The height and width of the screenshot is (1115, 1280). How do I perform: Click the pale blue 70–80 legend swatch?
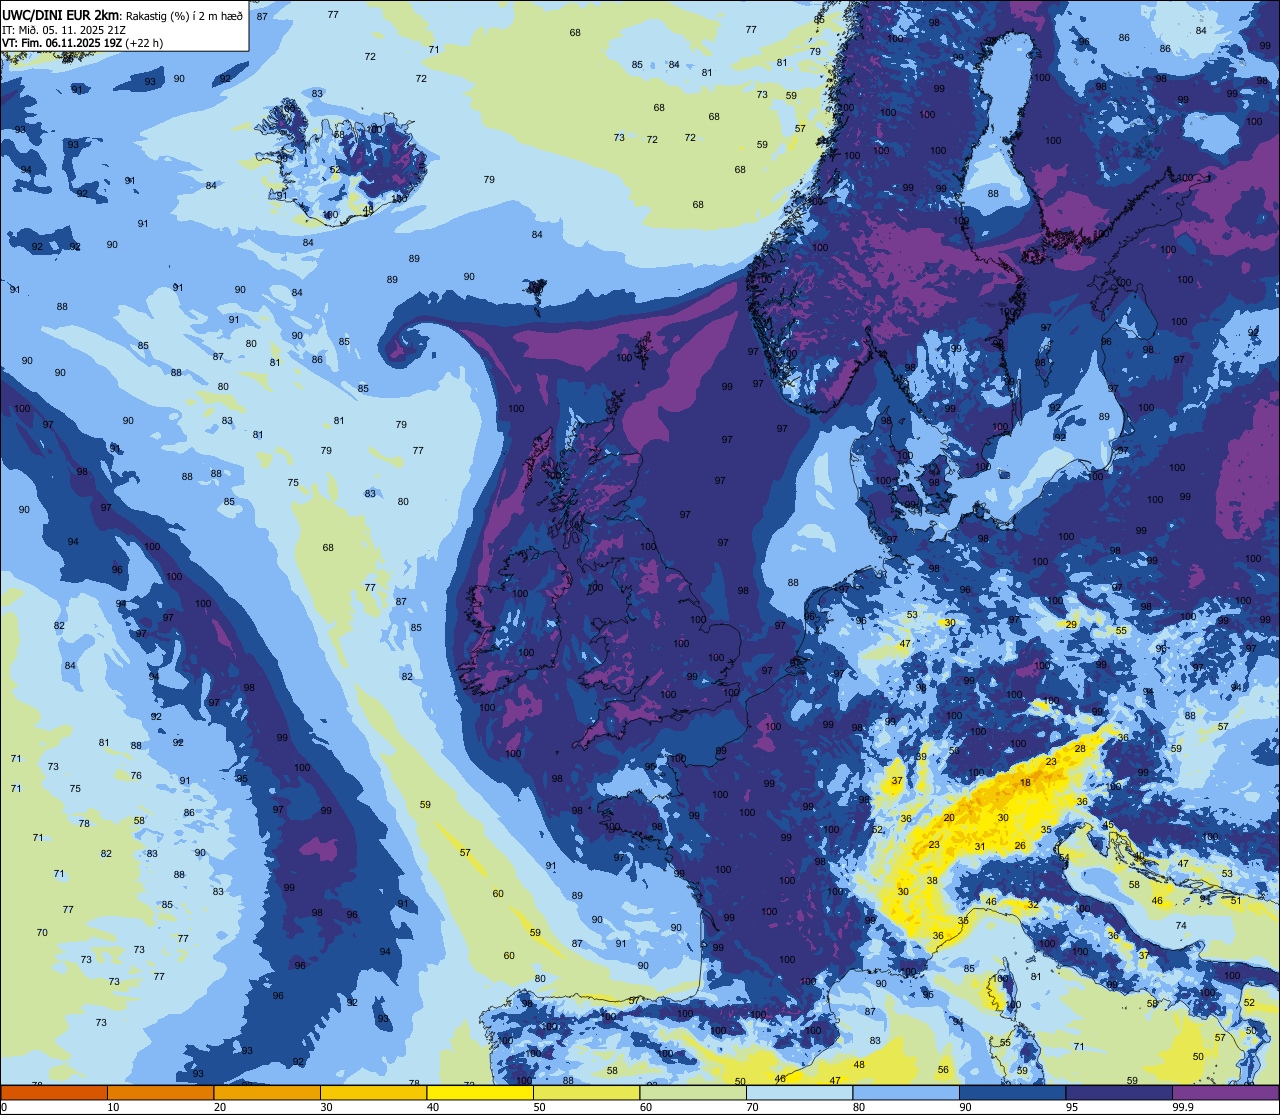pos(799,1092)
